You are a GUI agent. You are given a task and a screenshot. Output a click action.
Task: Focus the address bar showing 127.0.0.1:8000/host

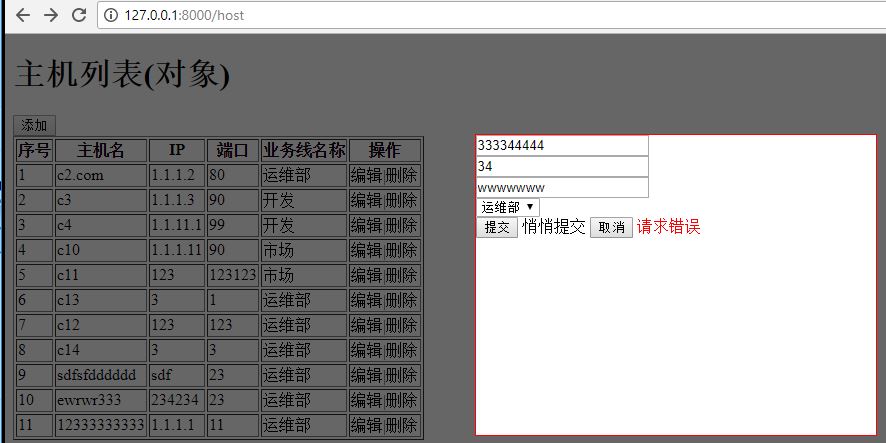492,15
